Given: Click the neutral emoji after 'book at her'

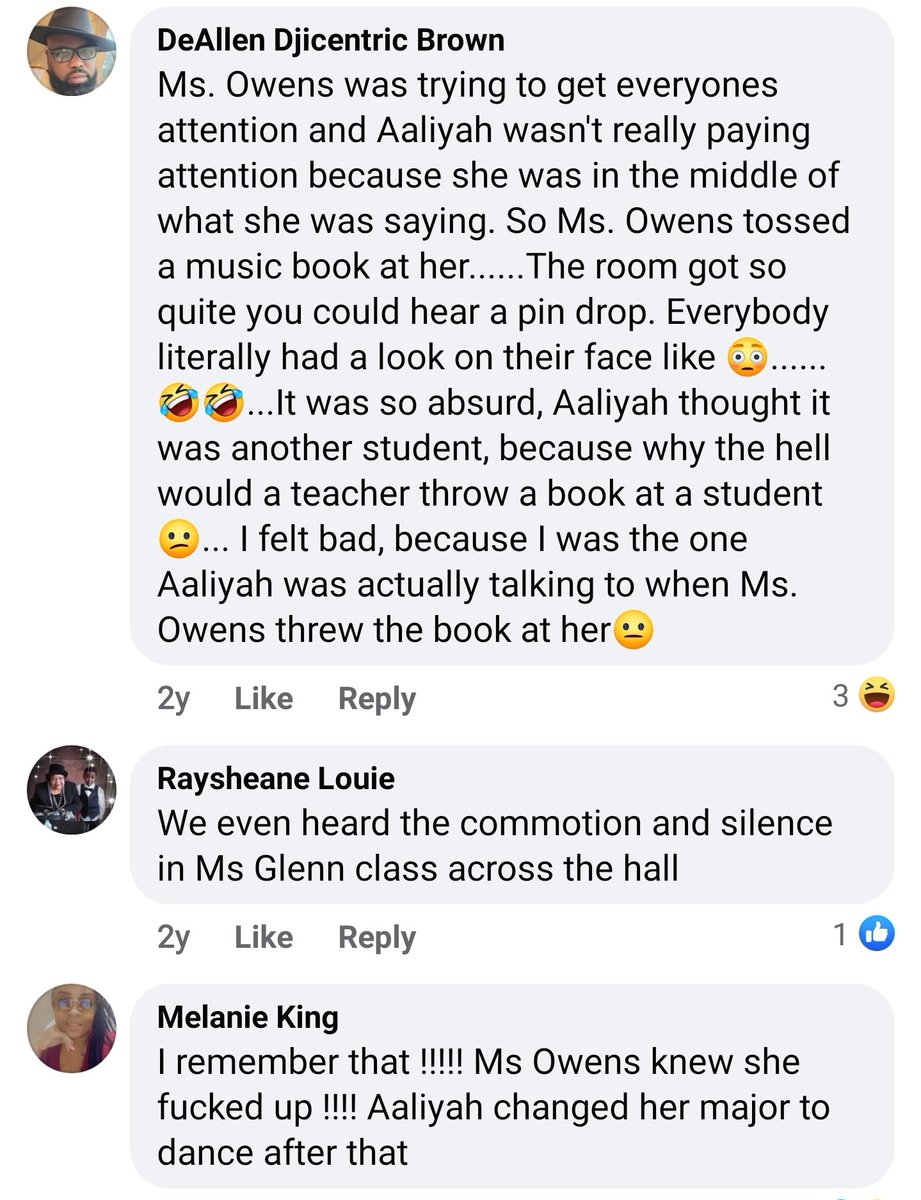Looking at the screenshot, I should point(632,632).
